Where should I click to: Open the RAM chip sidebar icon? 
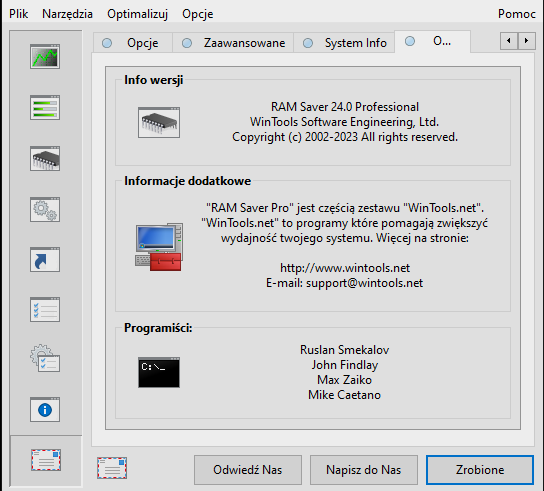click(45, 159)
